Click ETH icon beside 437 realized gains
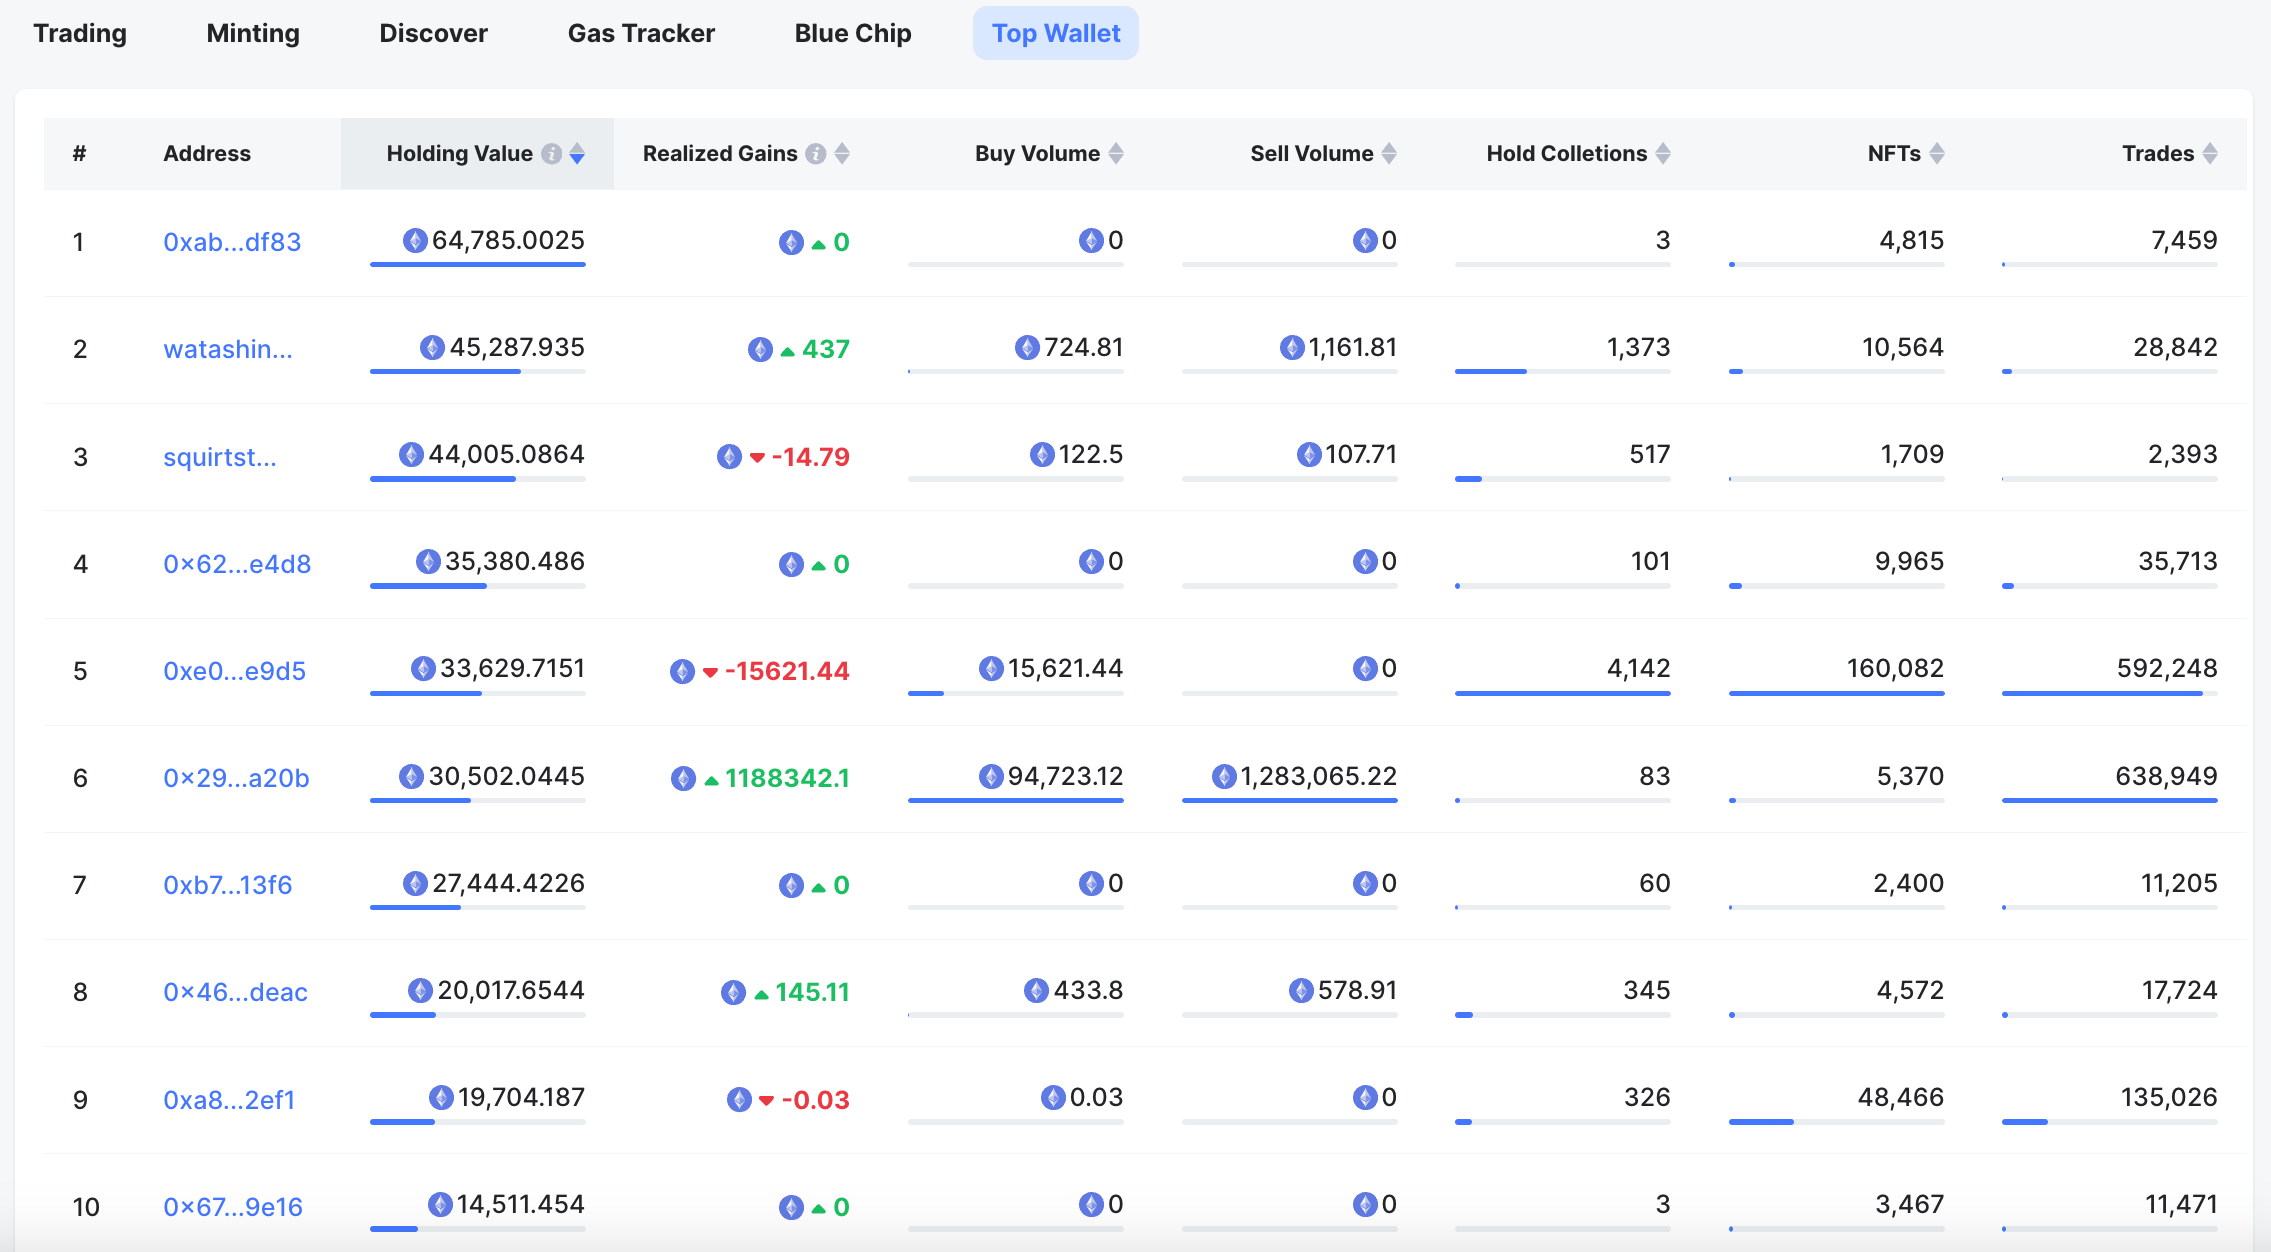The height and width of the screenshot is (1252, 2271). (x=760, y=349)
